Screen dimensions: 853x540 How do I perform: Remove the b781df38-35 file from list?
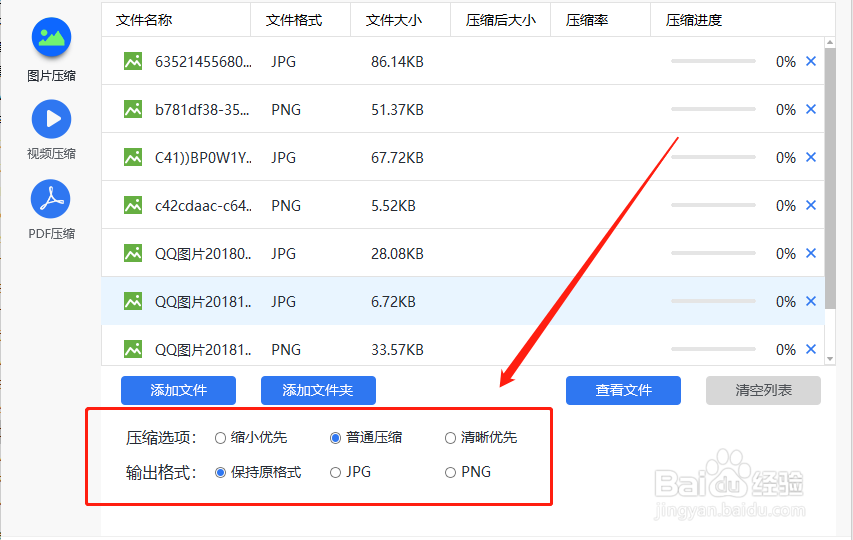pyautogui.click(x=811, y=109)
